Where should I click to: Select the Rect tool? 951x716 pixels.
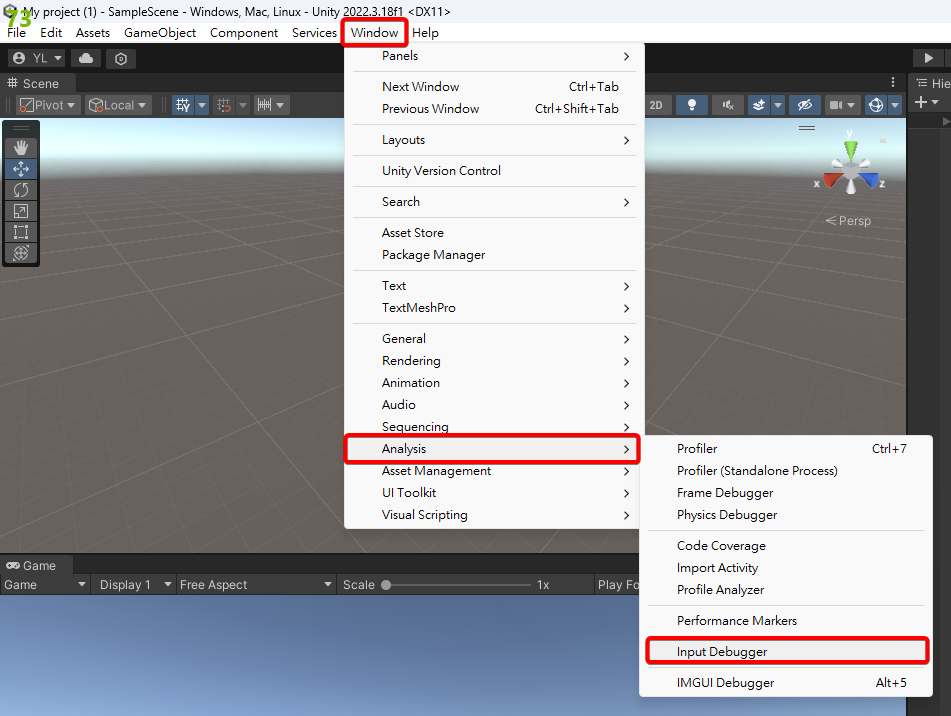point(21,232)
